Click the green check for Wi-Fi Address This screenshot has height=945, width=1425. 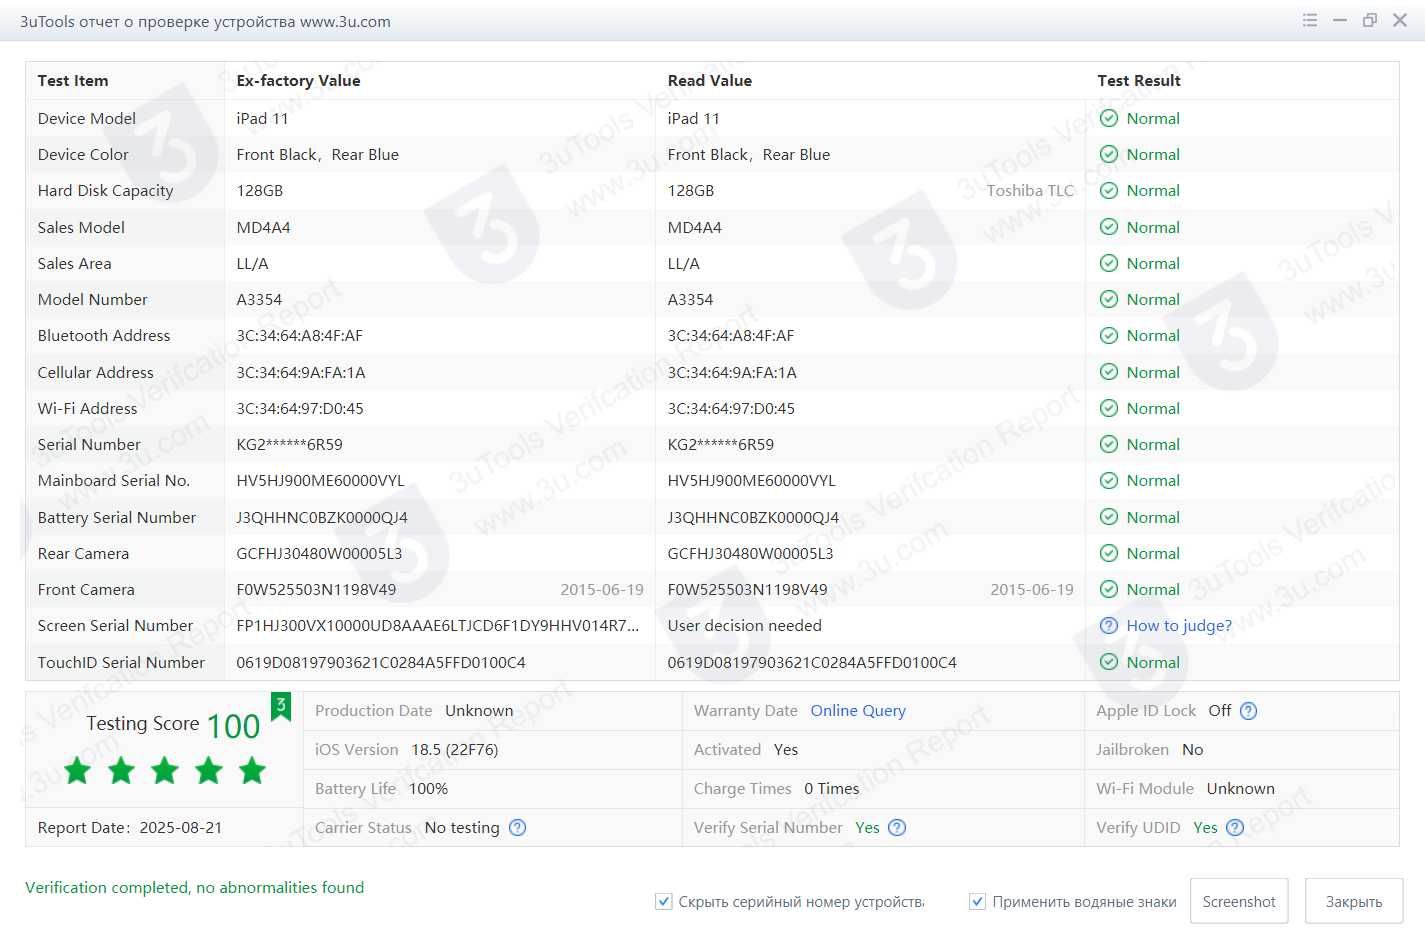click(x=1108, y=408)
